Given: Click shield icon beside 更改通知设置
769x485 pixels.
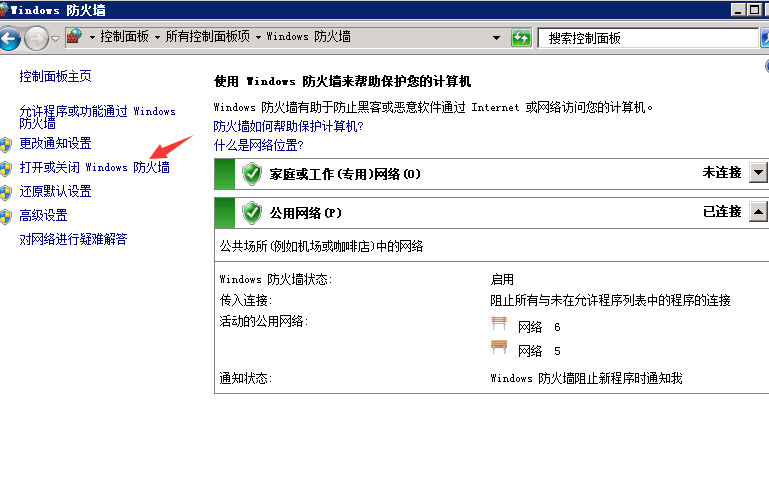Looking at the screenshot, I should 6,145.
